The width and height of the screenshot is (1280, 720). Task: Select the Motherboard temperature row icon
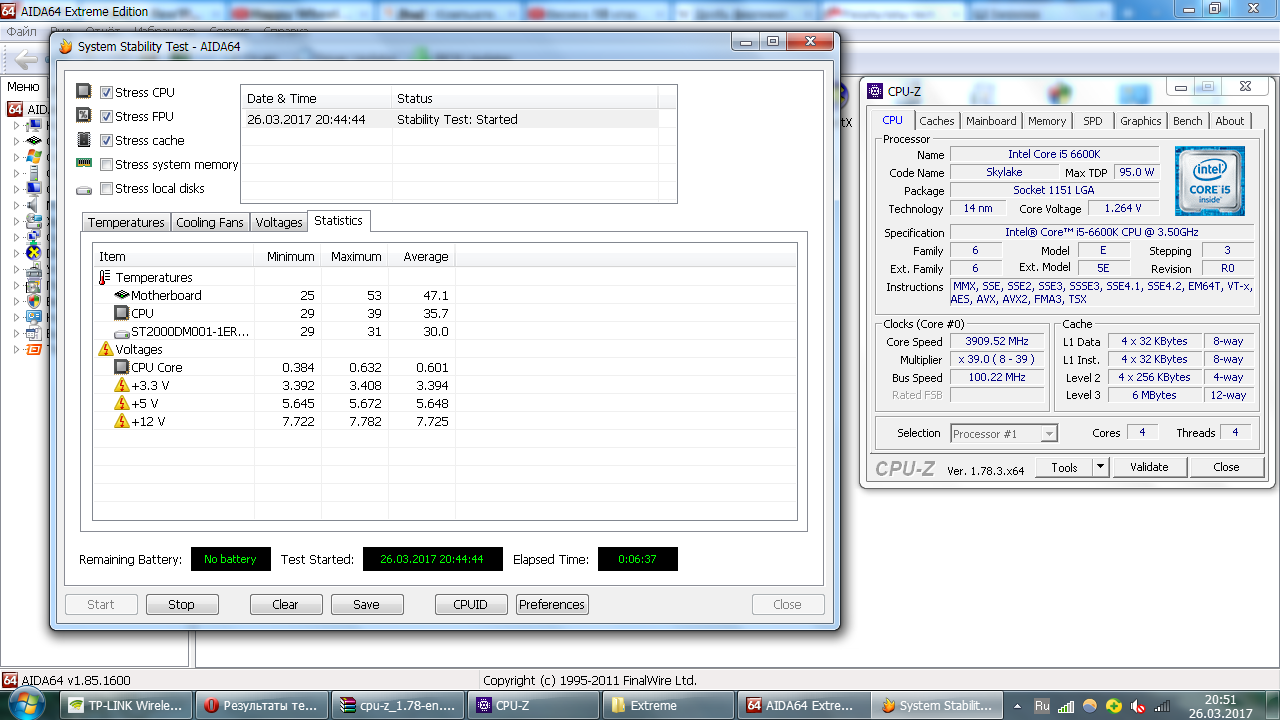(x=122, y=295)
